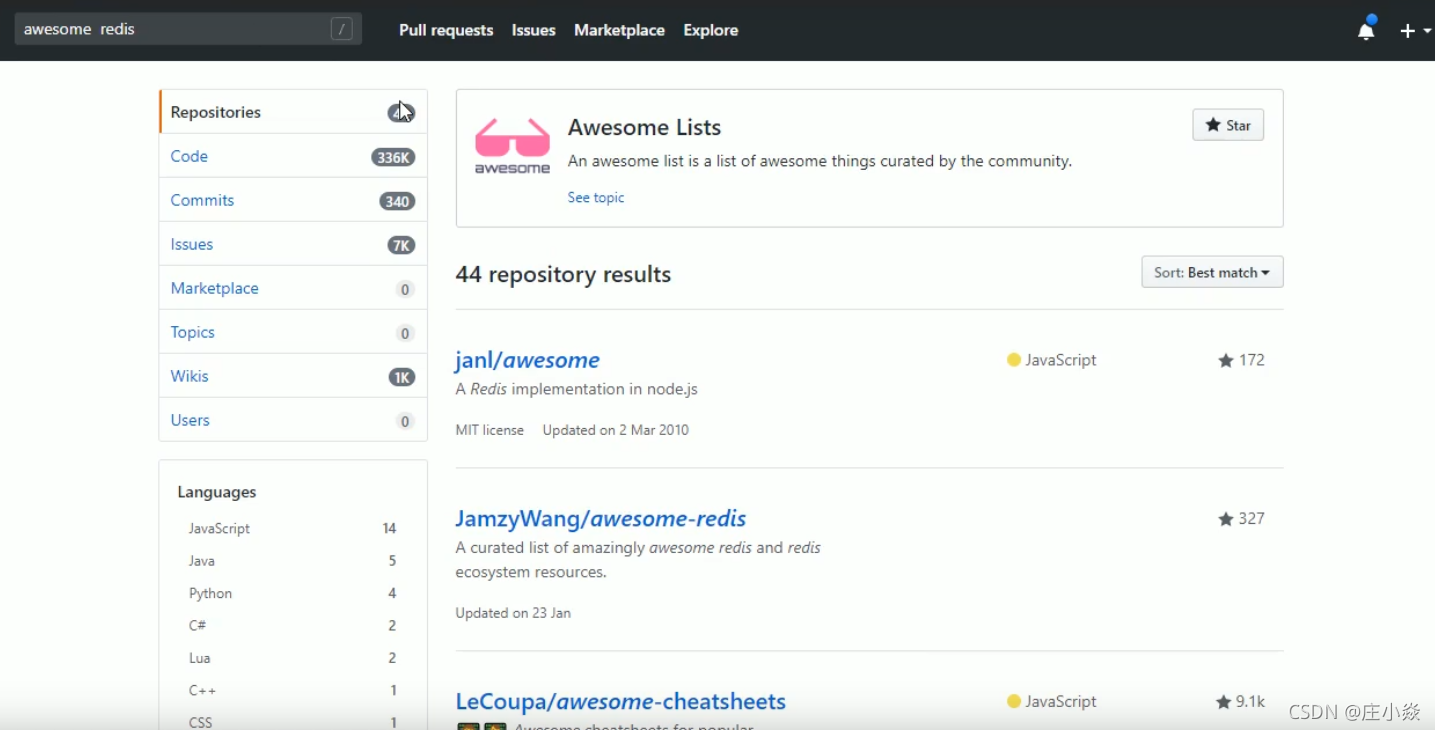Click the yellow JavaScript dot for LeCoupa/awesome-cheatsheets

pyautogui.click(x=1014, y=702)
